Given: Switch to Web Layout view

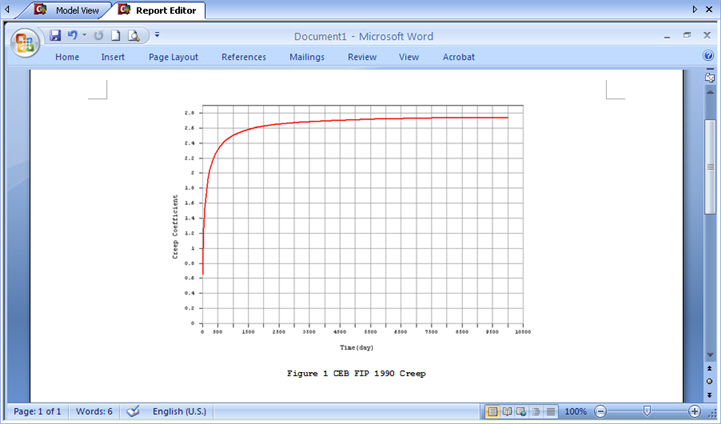Looking at the screenshot, I should pyautogui.click(x=521, y=411).
